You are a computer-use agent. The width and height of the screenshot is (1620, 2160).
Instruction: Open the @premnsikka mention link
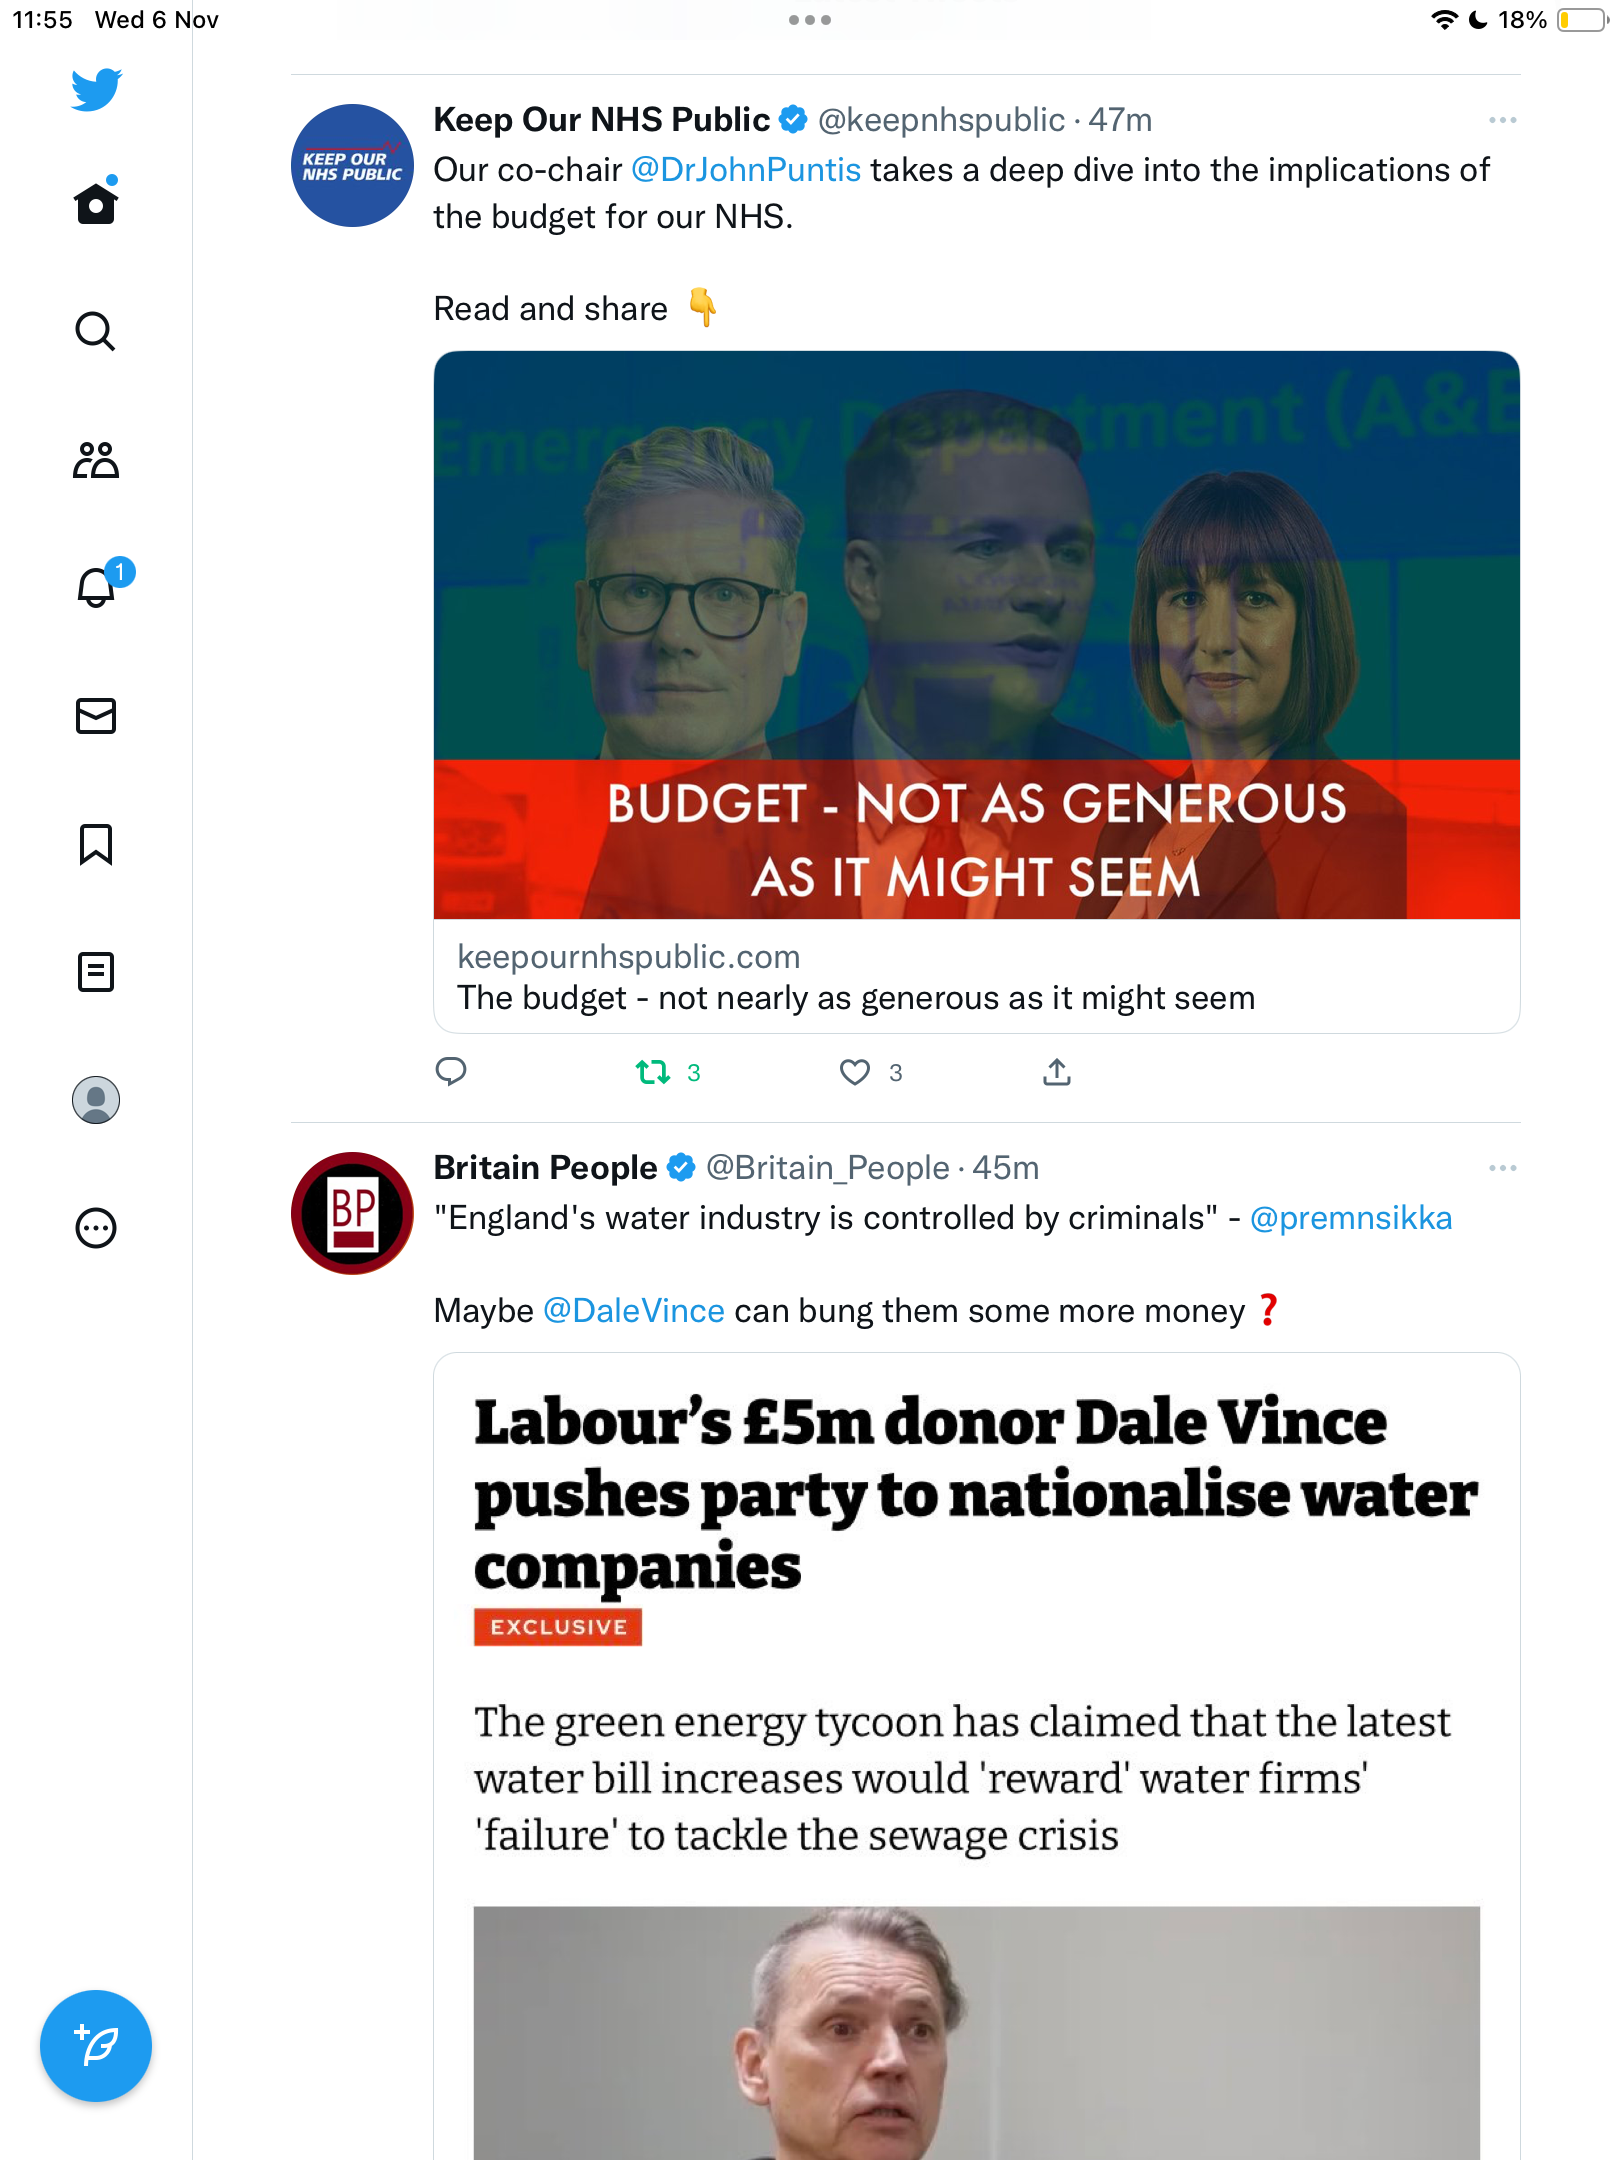click(1351, 1218)
